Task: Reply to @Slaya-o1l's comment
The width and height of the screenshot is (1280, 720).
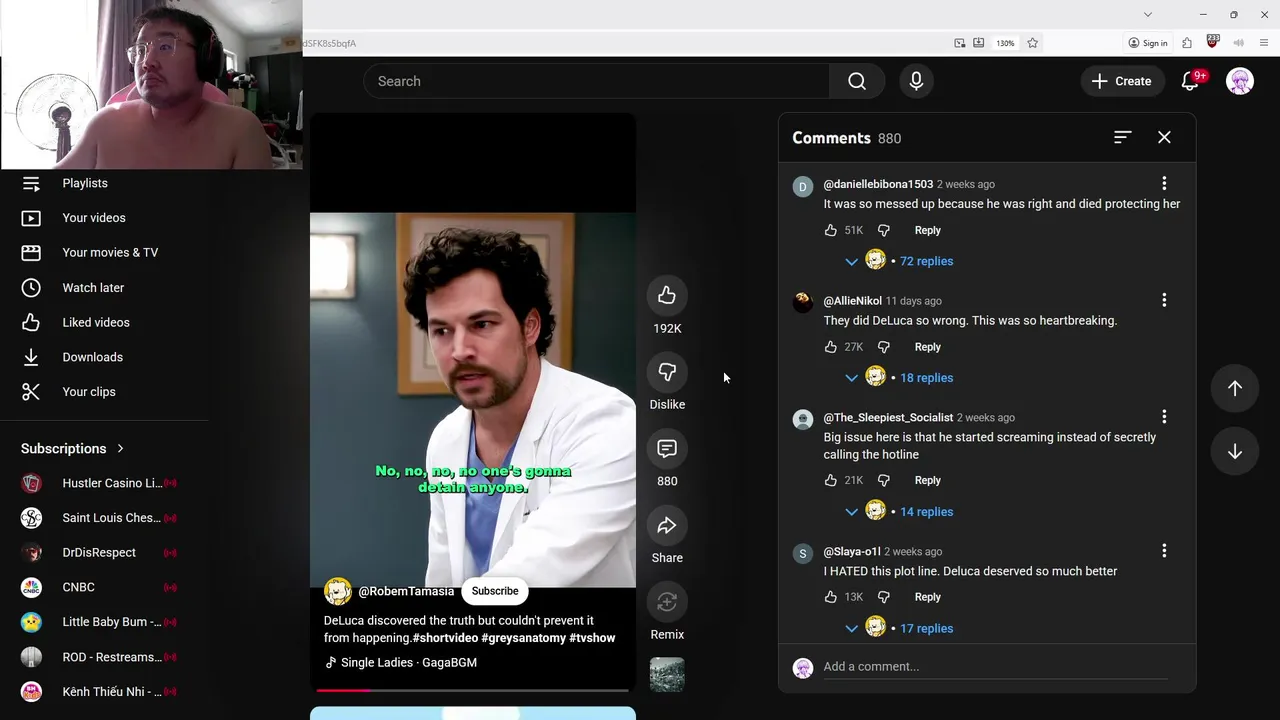Action: click(927, 597)
